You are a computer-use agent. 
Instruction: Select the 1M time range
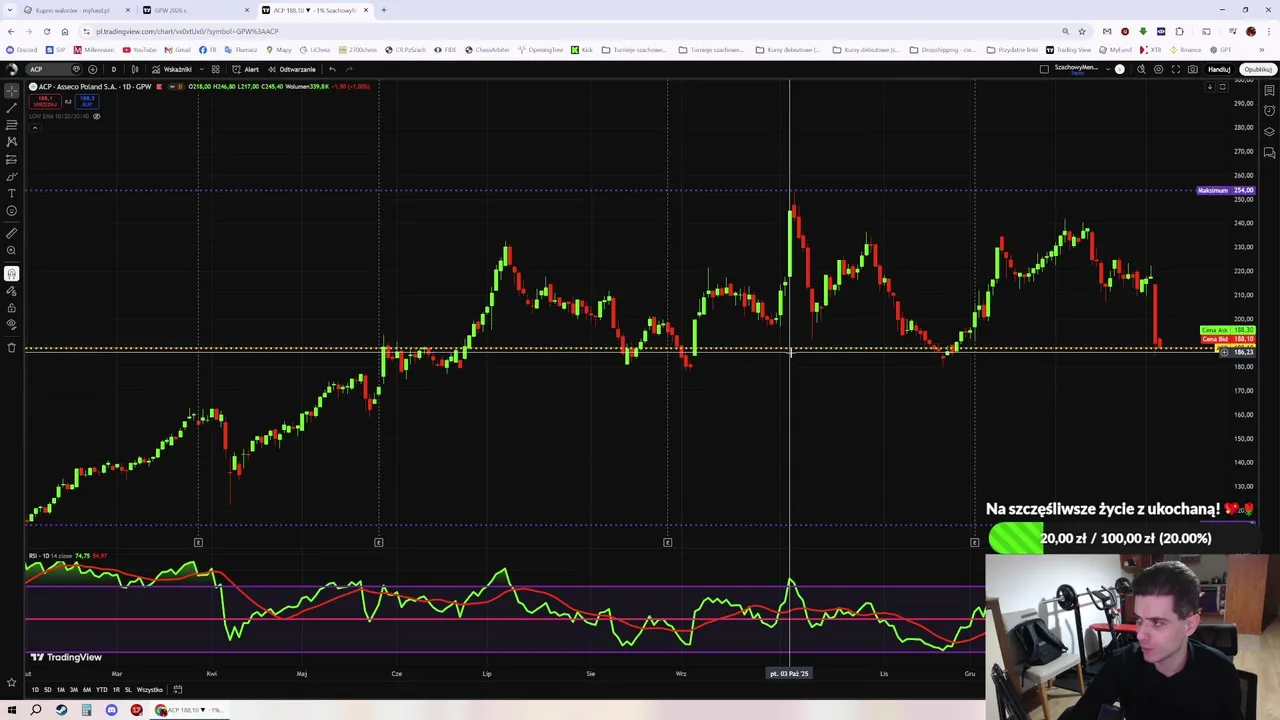(x=60, y=690)
